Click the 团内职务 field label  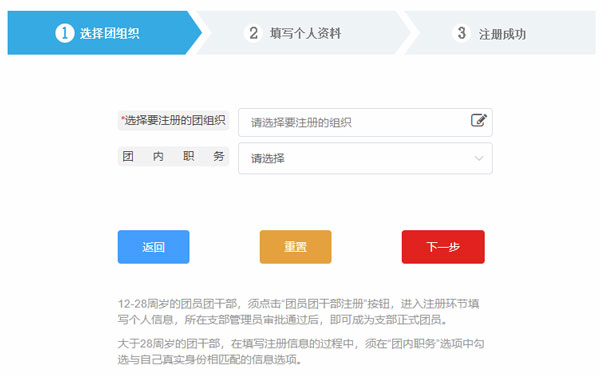pyautogui.click(x=173, y=156)
